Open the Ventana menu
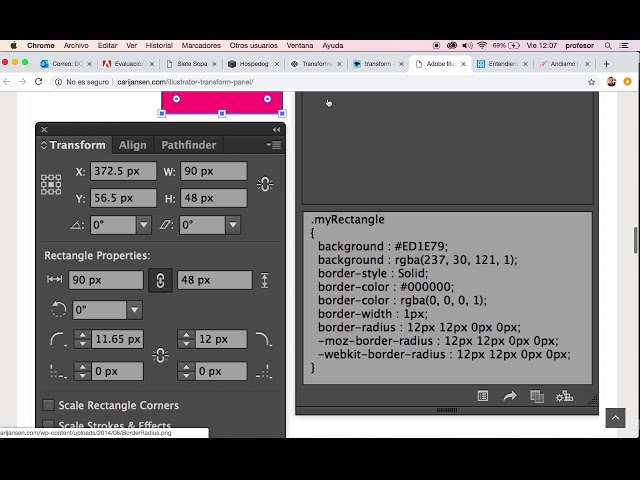 coord(300,45)
